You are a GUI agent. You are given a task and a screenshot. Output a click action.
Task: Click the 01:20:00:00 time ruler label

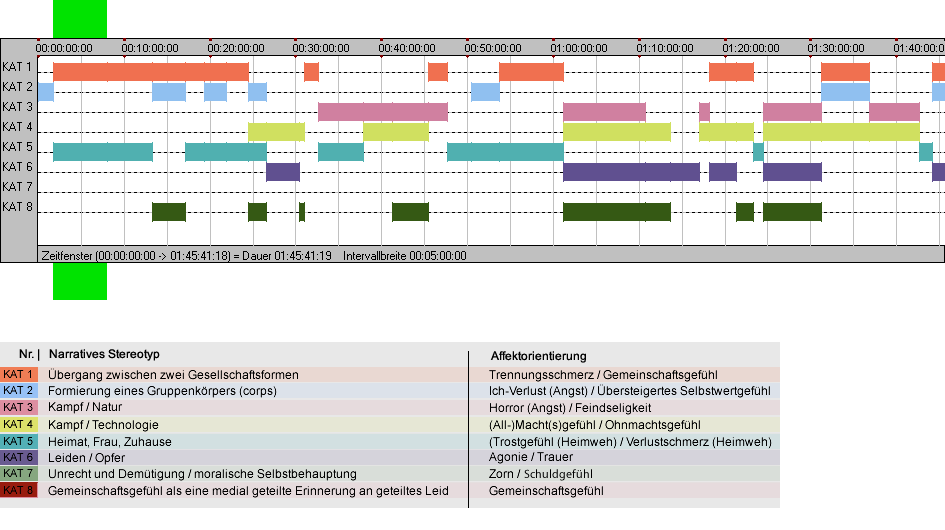751,48
